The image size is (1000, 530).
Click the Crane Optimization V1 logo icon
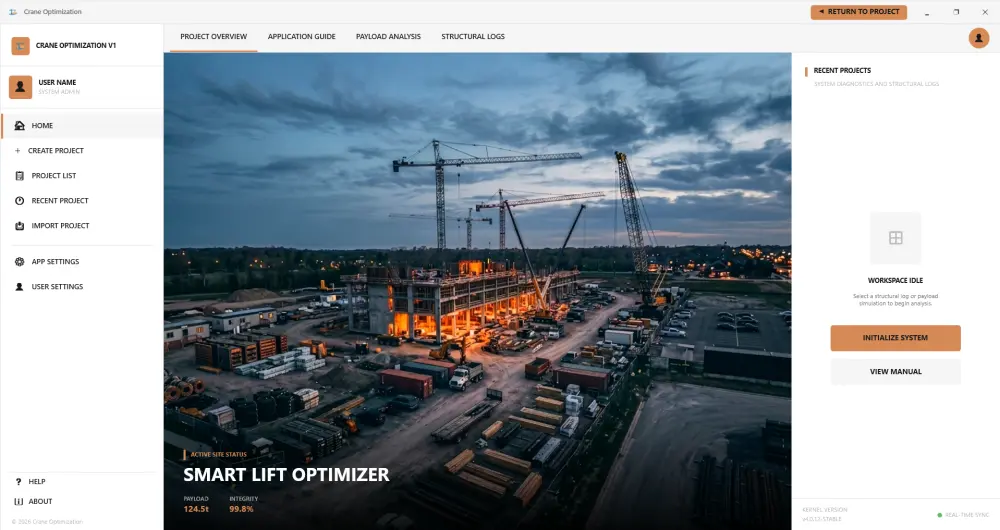tap(20, 45)
